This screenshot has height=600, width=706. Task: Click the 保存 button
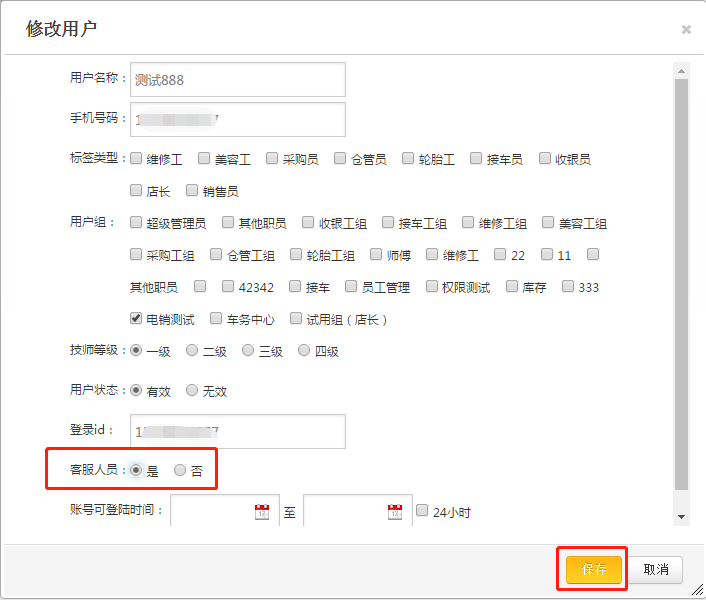pos(594,569)
